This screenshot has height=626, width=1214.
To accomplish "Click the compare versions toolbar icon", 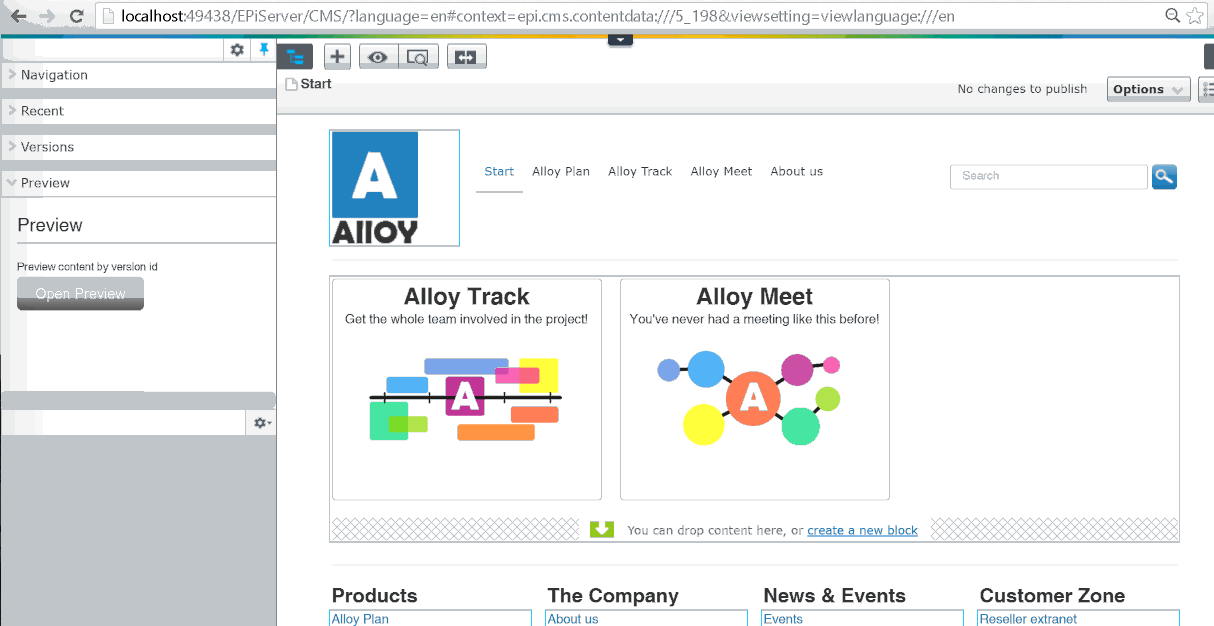I will (x=466, y=57).
